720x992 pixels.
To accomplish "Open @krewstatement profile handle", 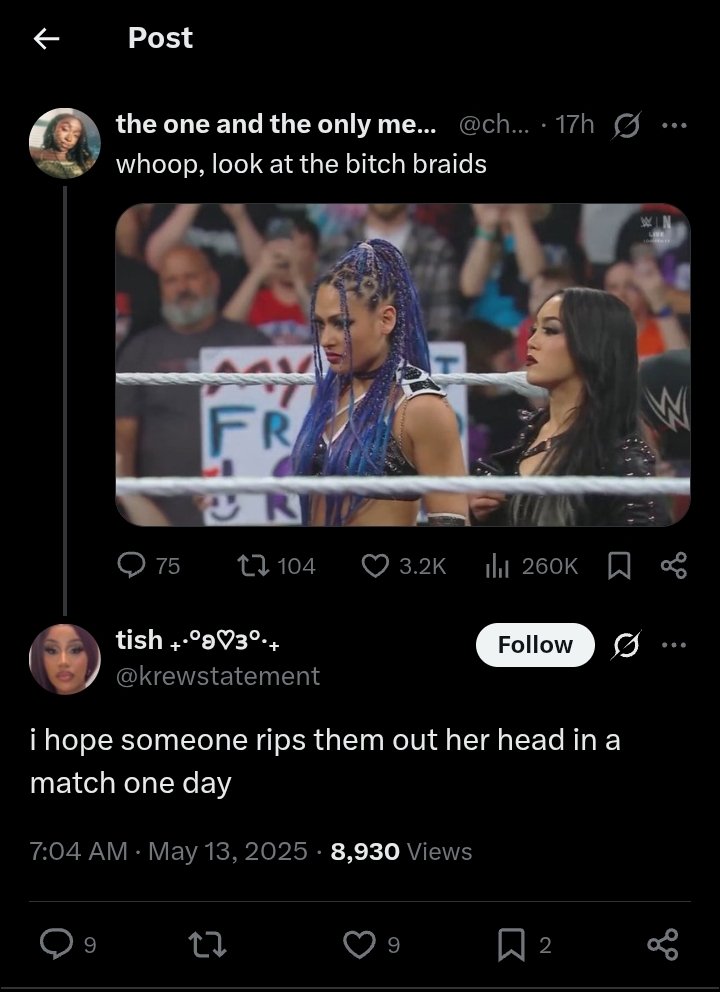I will 218,676.
